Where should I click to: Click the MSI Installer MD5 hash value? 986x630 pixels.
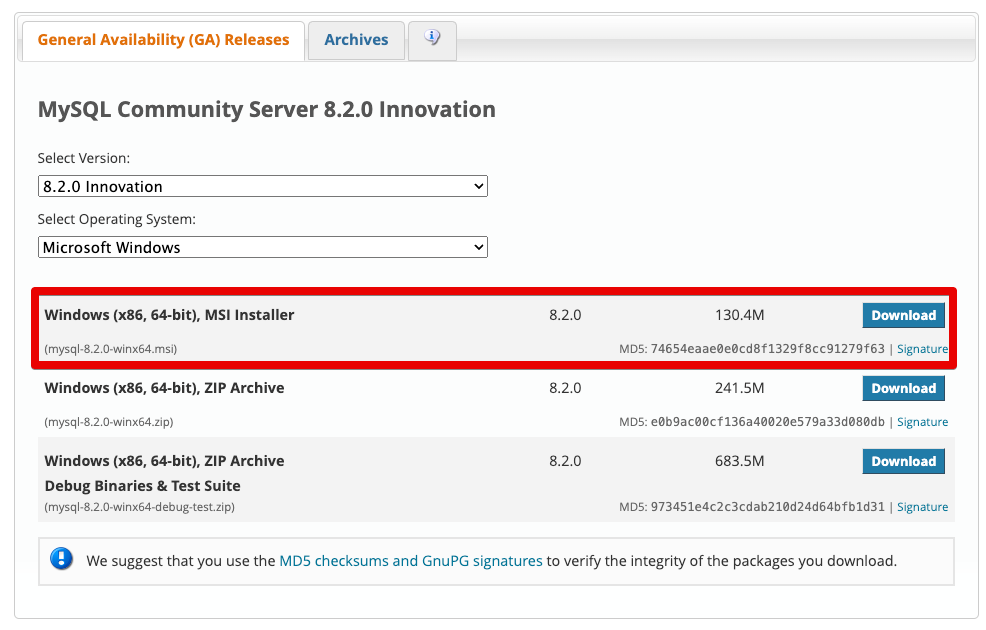point(767,349)
